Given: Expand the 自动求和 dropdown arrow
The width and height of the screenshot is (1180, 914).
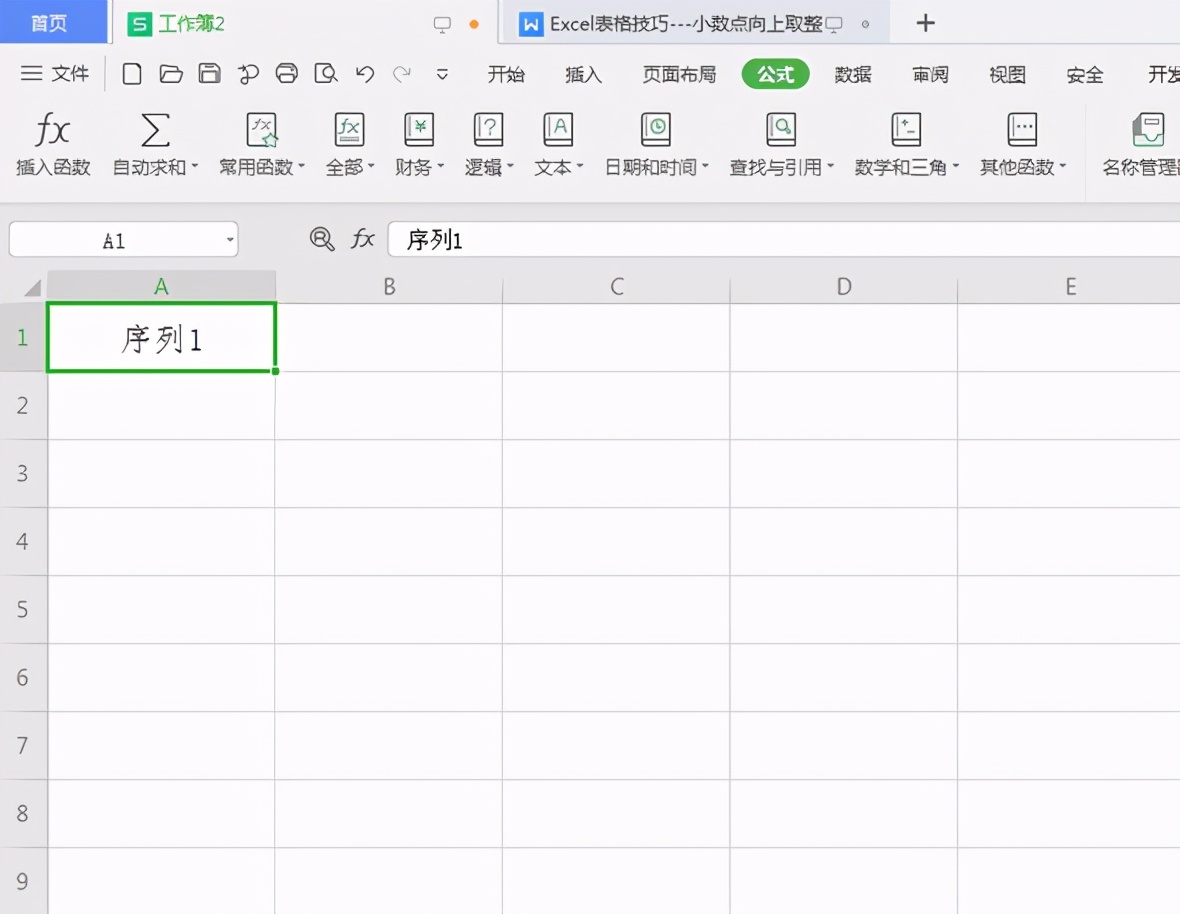Looking at the screenshot, I should pos(194,166).
